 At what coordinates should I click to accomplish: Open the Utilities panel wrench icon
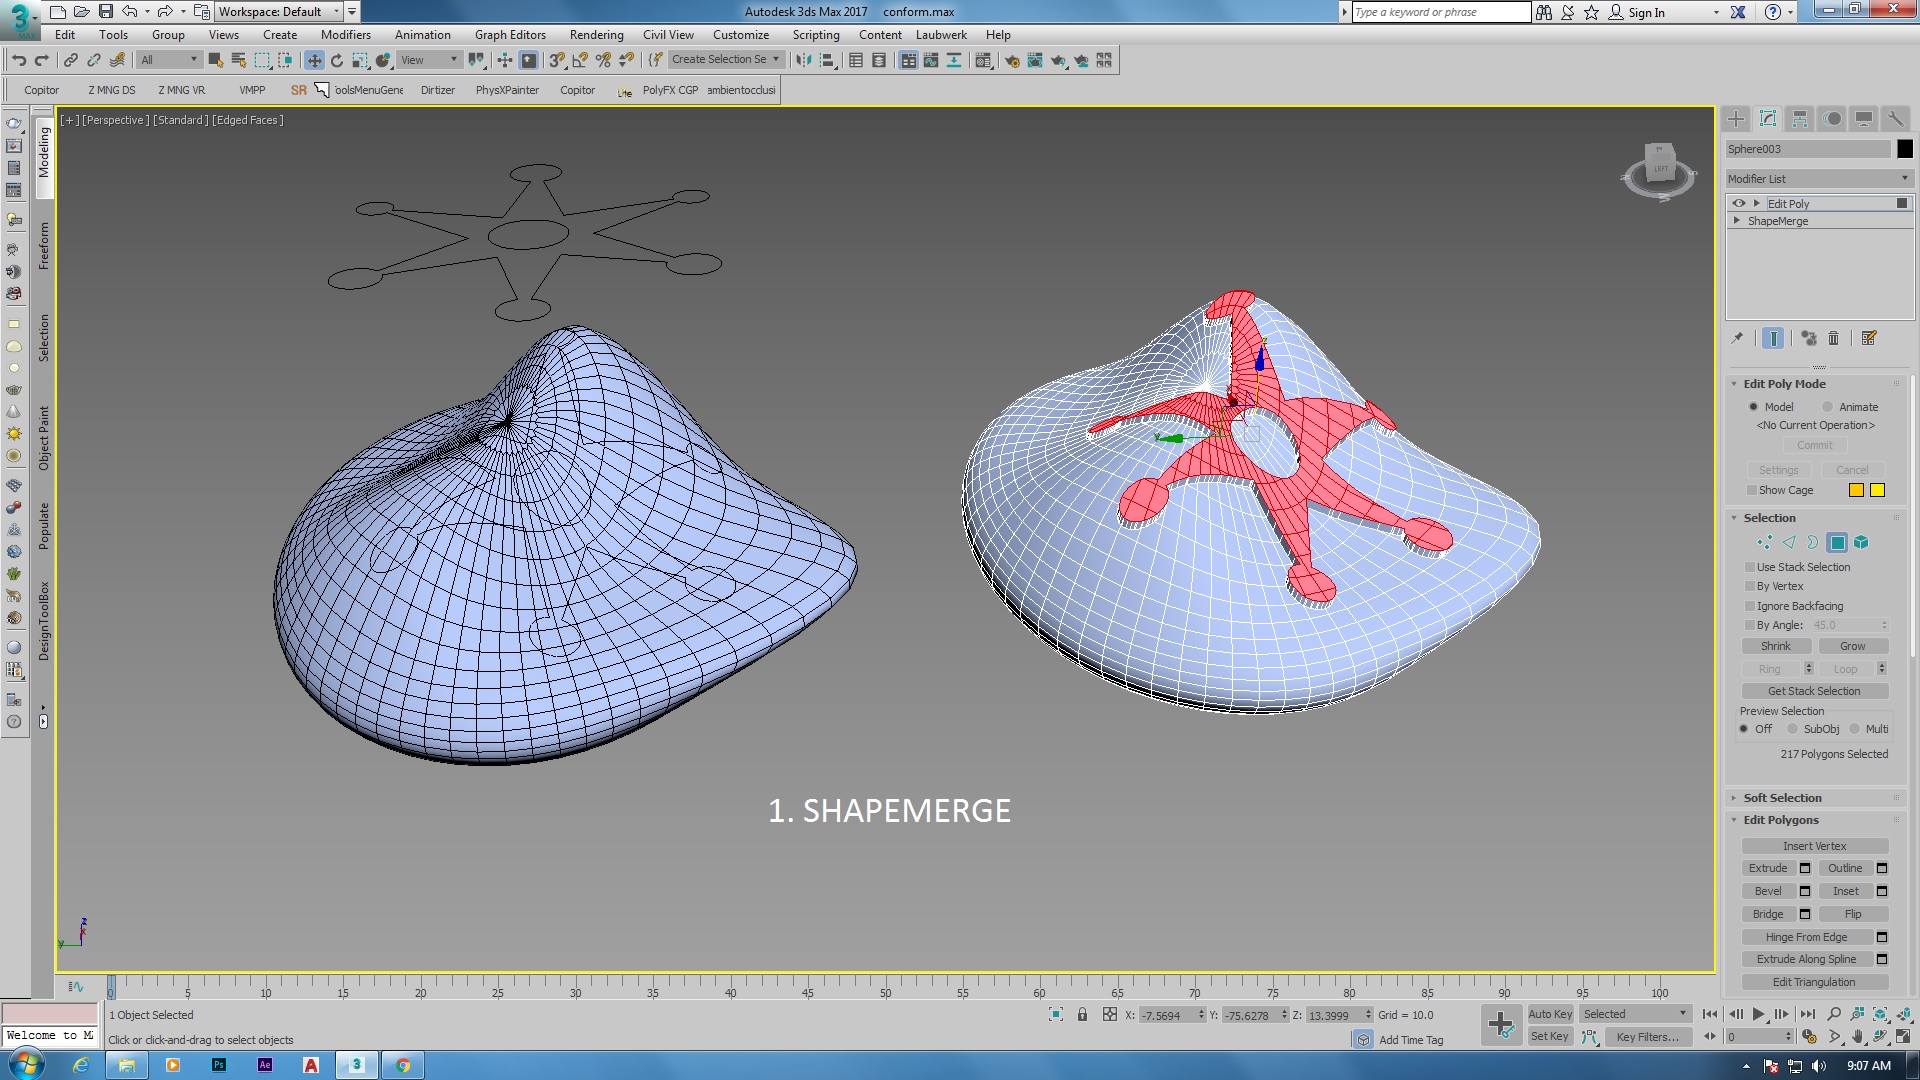(1895, 119)
